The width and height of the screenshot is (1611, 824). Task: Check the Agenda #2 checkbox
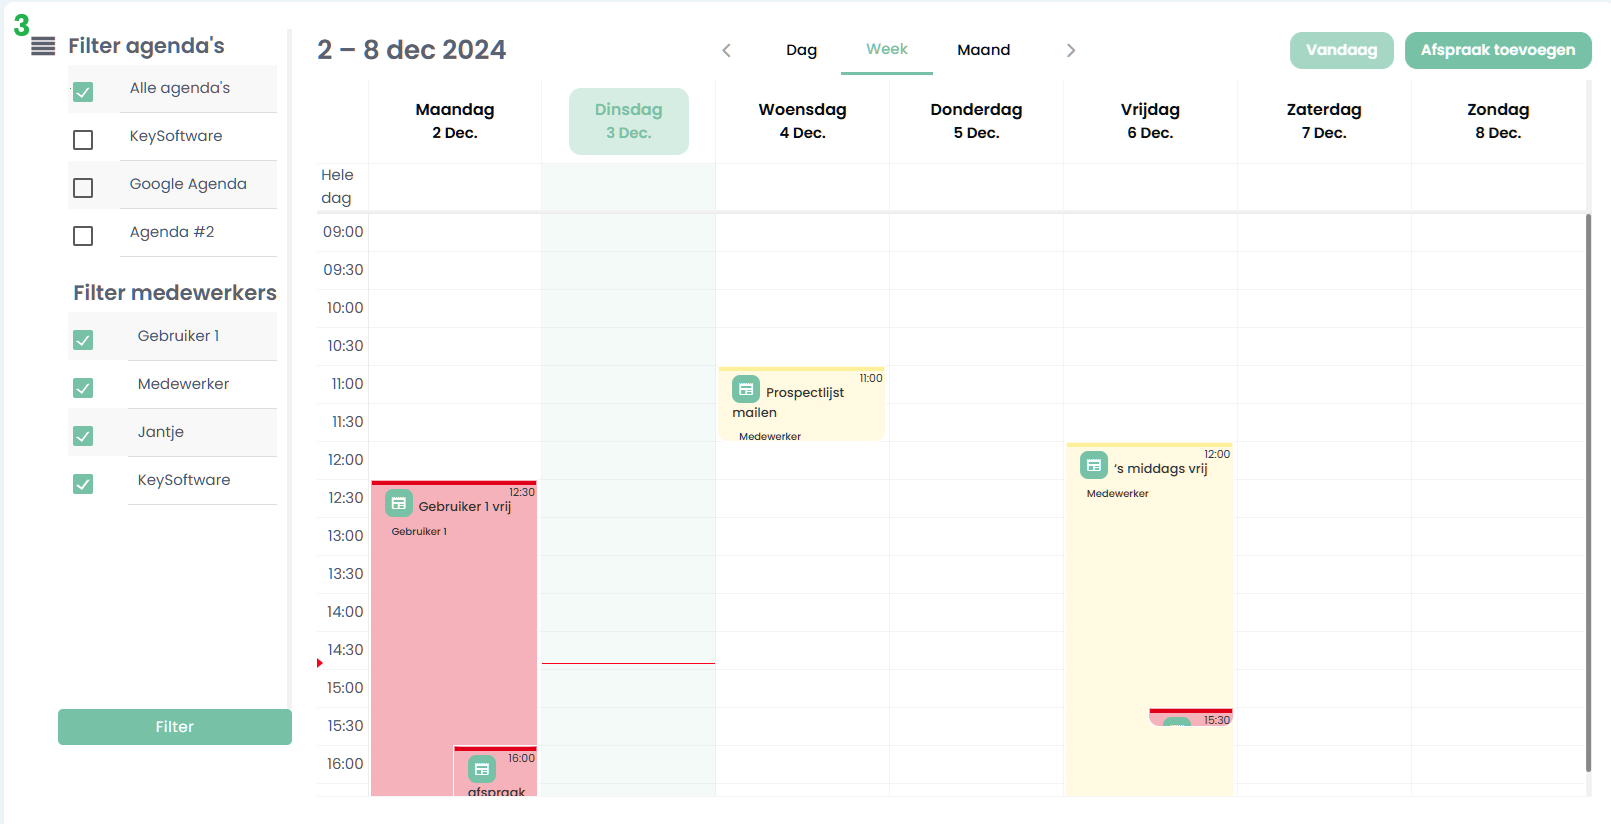pyautogui.click(x=83, y=236)
